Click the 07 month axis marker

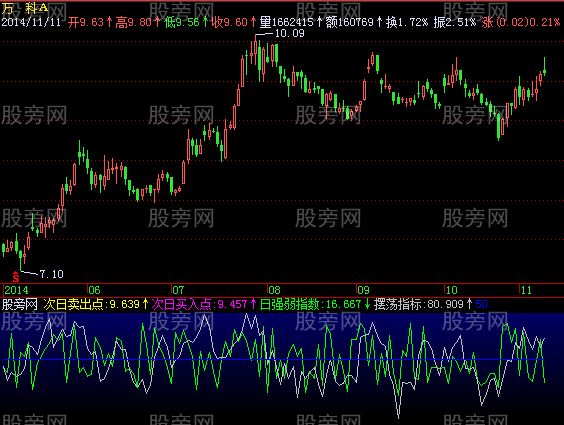178,290
